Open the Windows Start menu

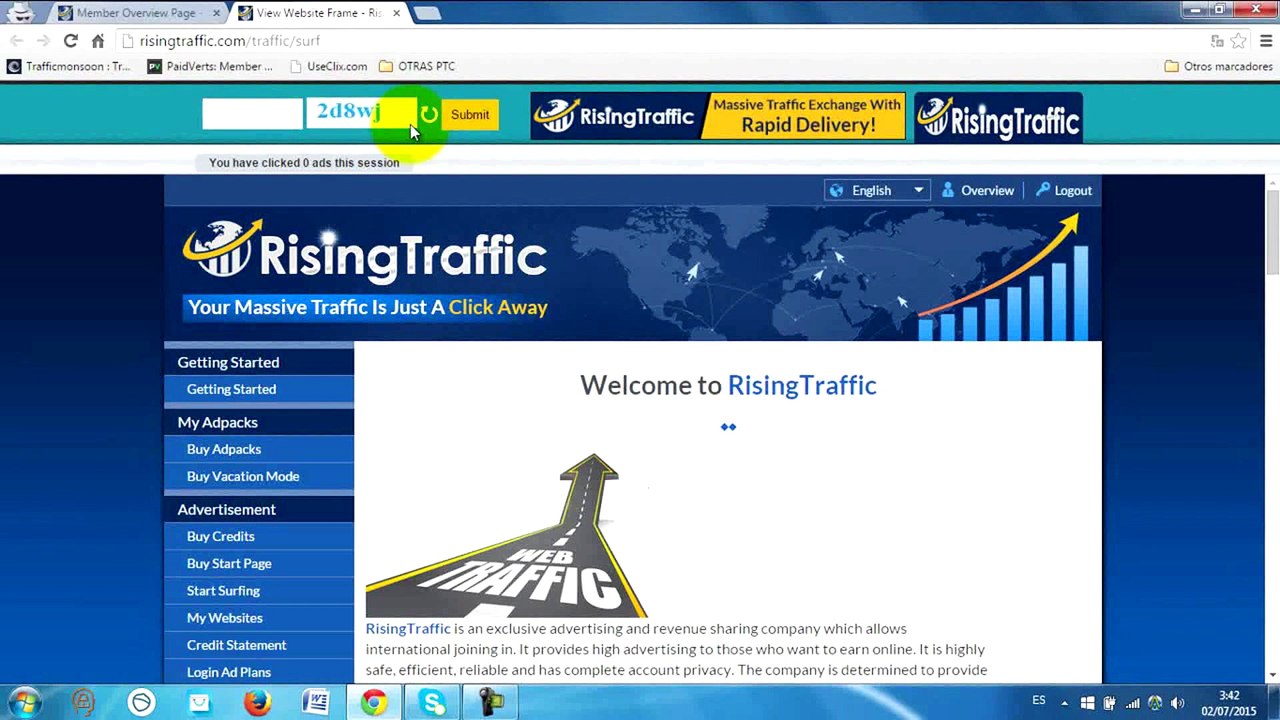tap(24, 702)
